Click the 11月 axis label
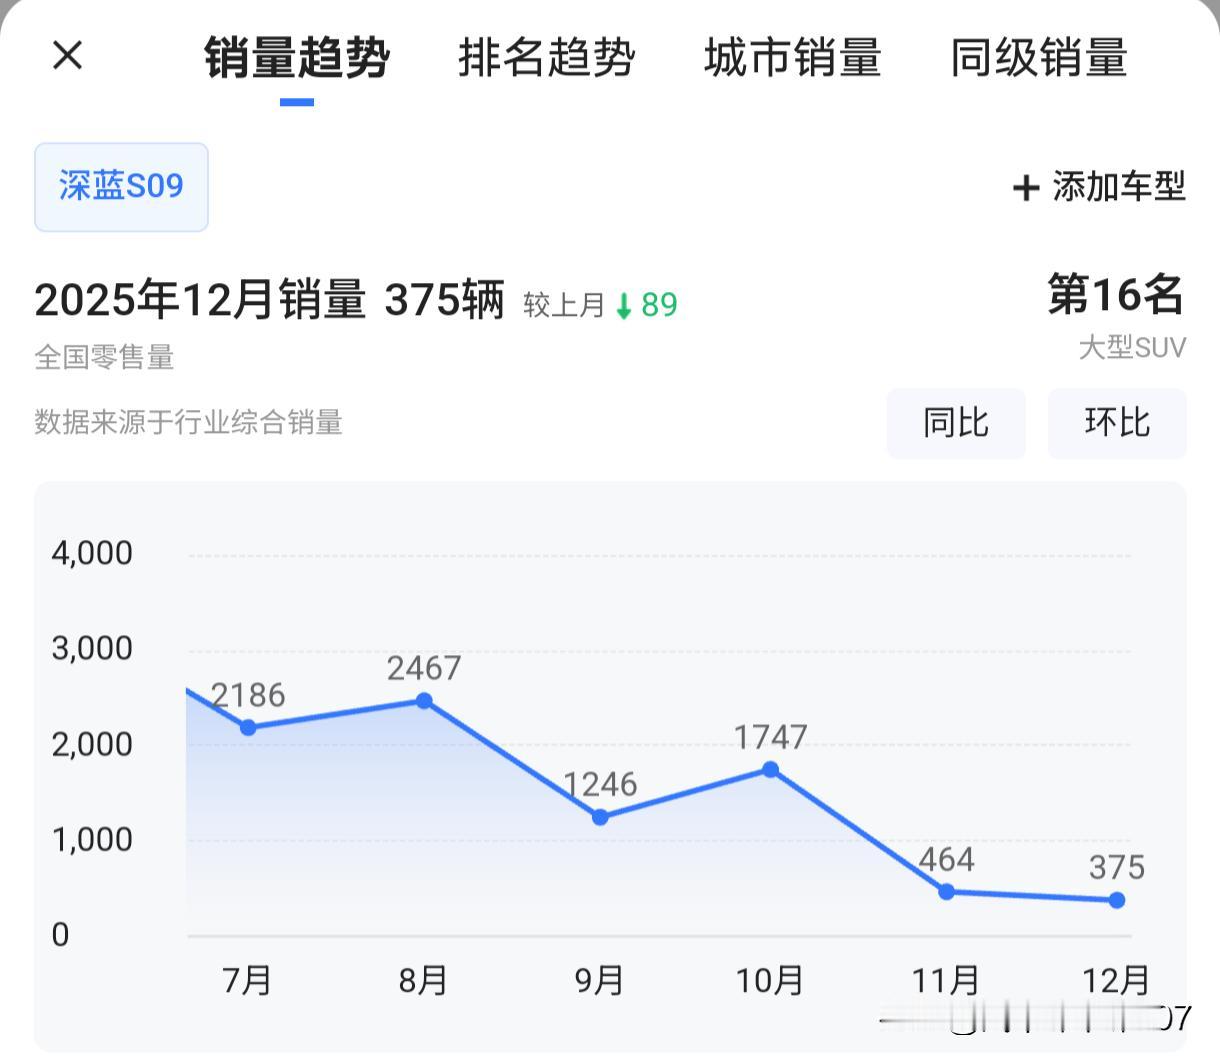The image size is (1220, 1060). (946, 980)
